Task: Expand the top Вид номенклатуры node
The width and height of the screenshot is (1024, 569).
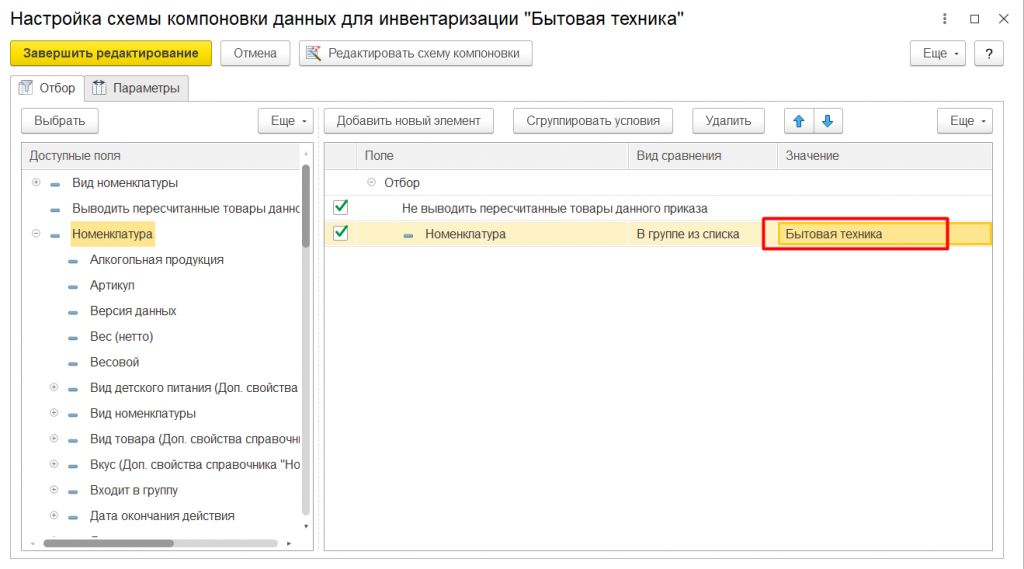Action: click(x=36, y=183)
